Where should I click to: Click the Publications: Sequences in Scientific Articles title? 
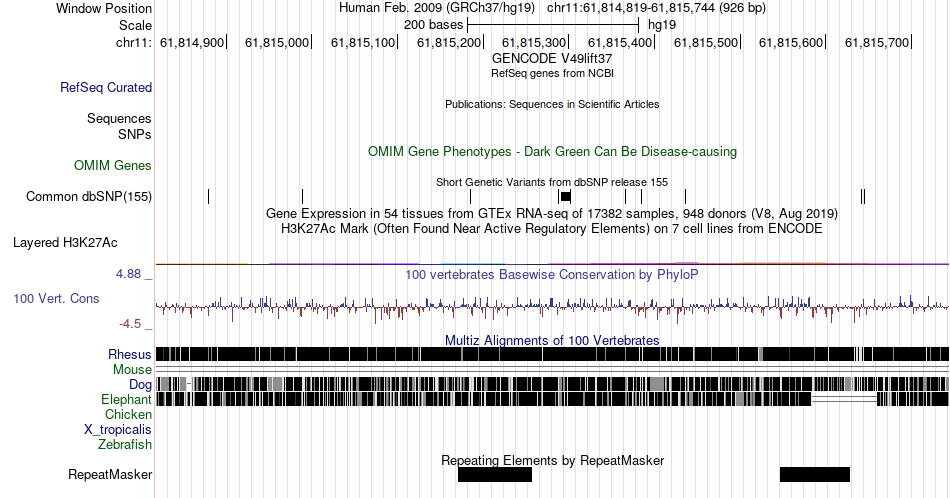coord(552,104)
